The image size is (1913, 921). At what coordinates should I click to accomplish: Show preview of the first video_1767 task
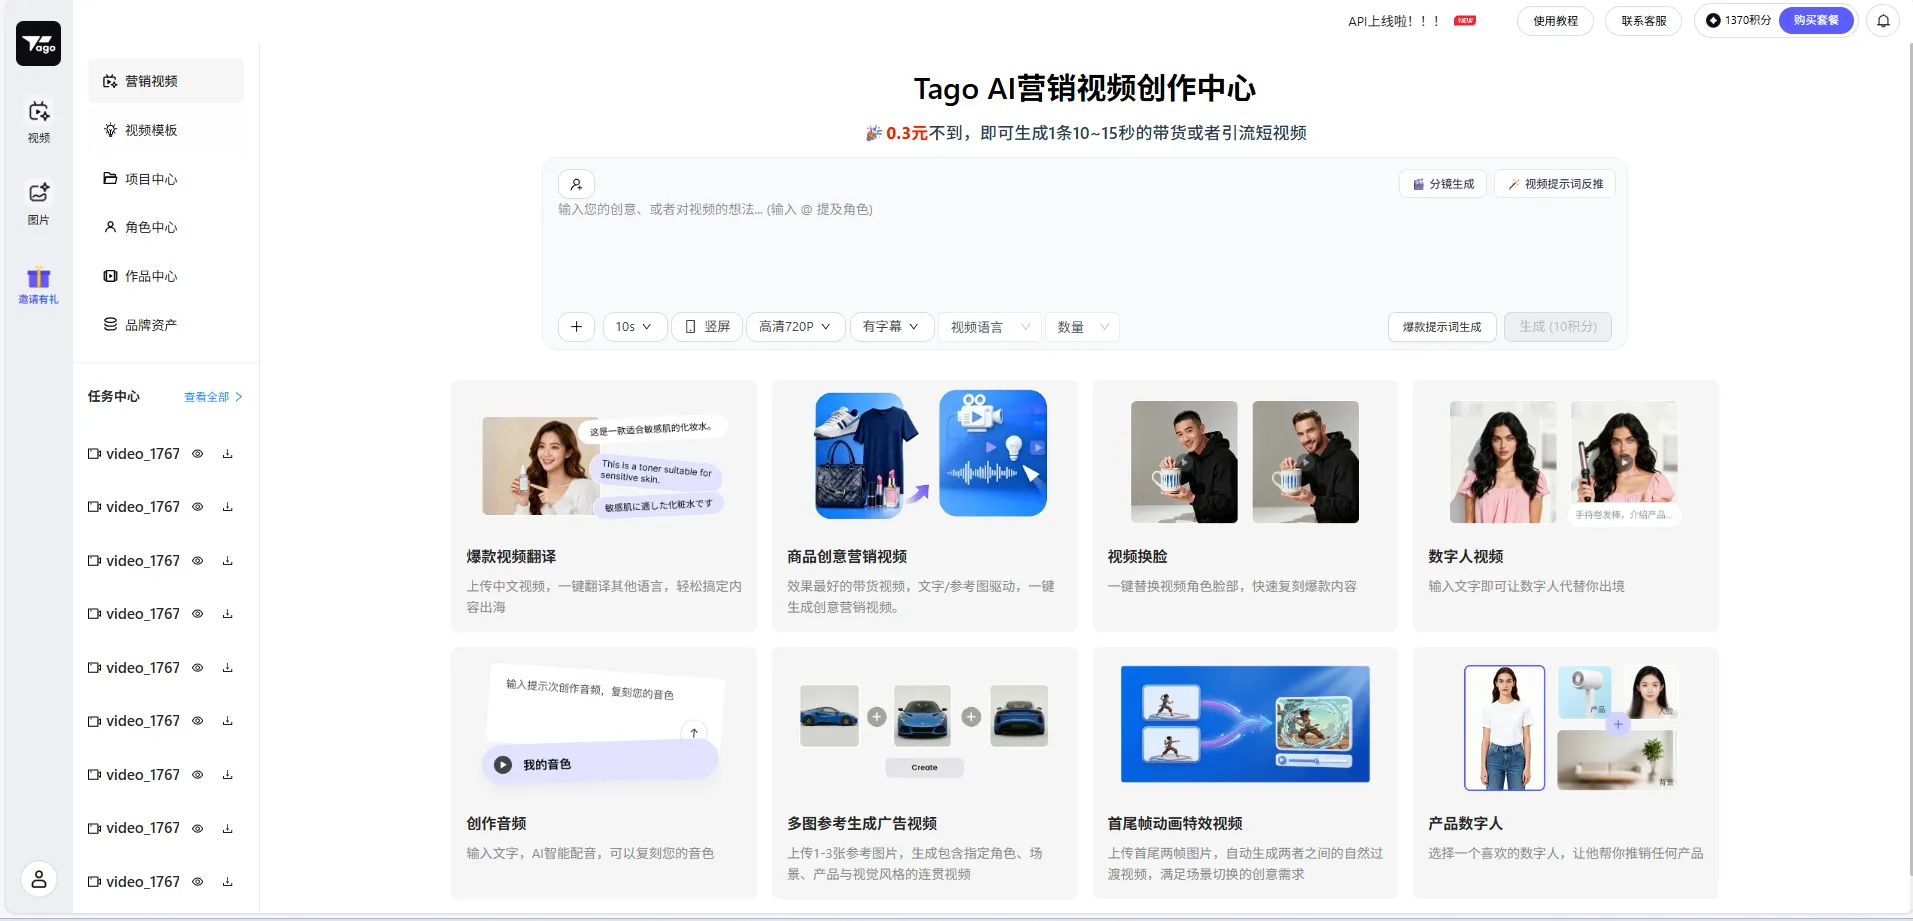pos(197,454)
